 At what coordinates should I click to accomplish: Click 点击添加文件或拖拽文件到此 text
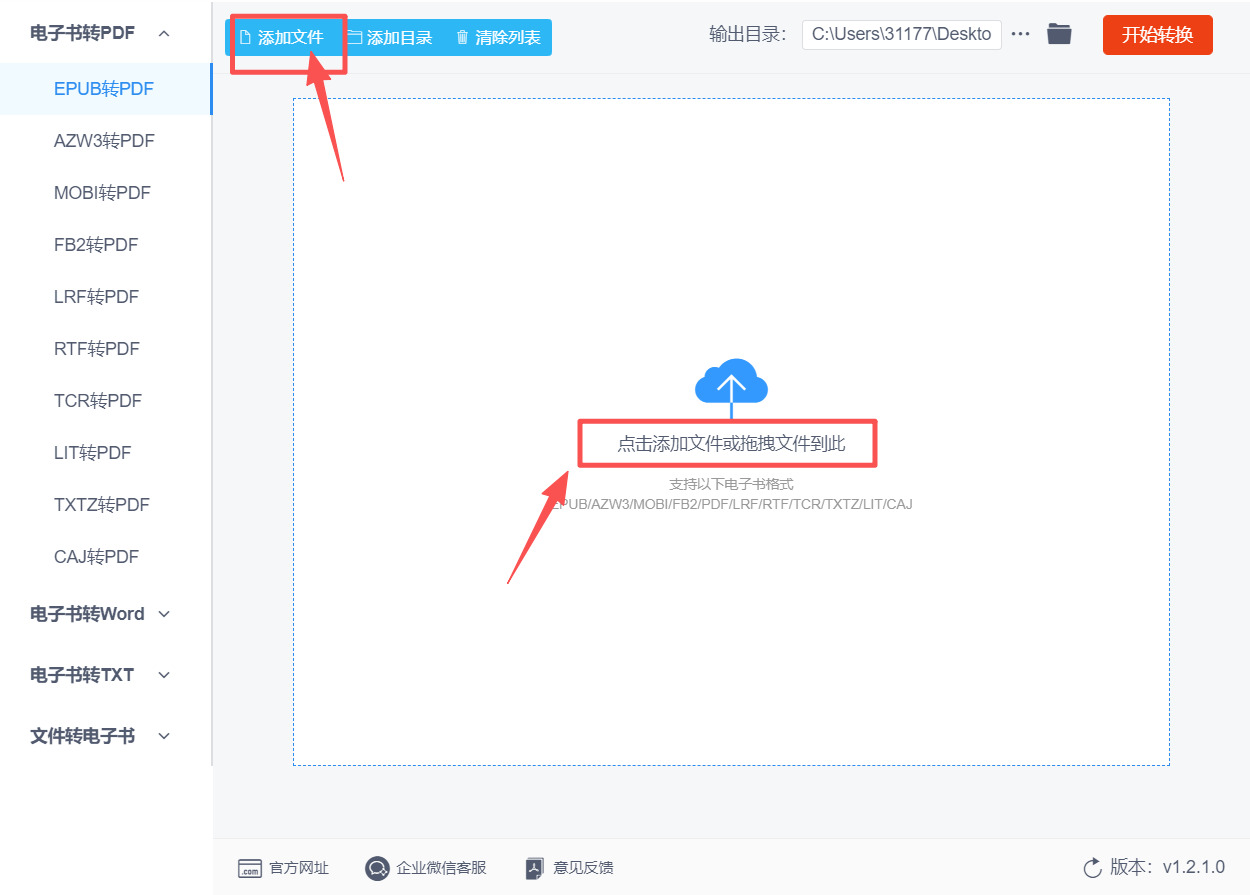point(731,444)
